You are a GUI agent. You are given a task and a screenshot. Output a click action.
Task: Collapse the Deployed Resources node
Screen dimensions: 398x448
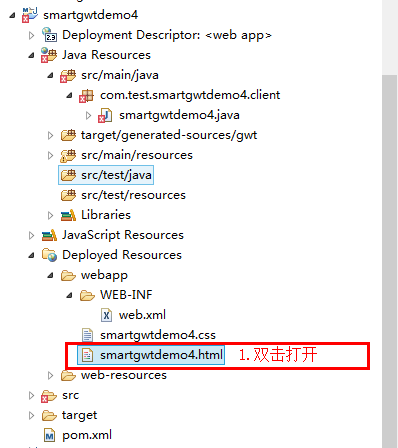click(x=31, y=255)
